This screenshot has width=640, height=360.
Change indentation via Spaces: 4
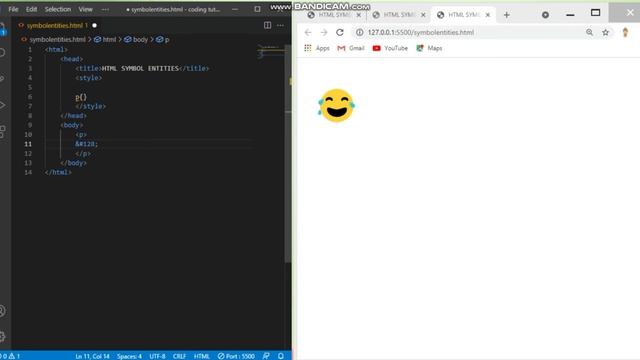pyautogui.click(x=129, y=356)
